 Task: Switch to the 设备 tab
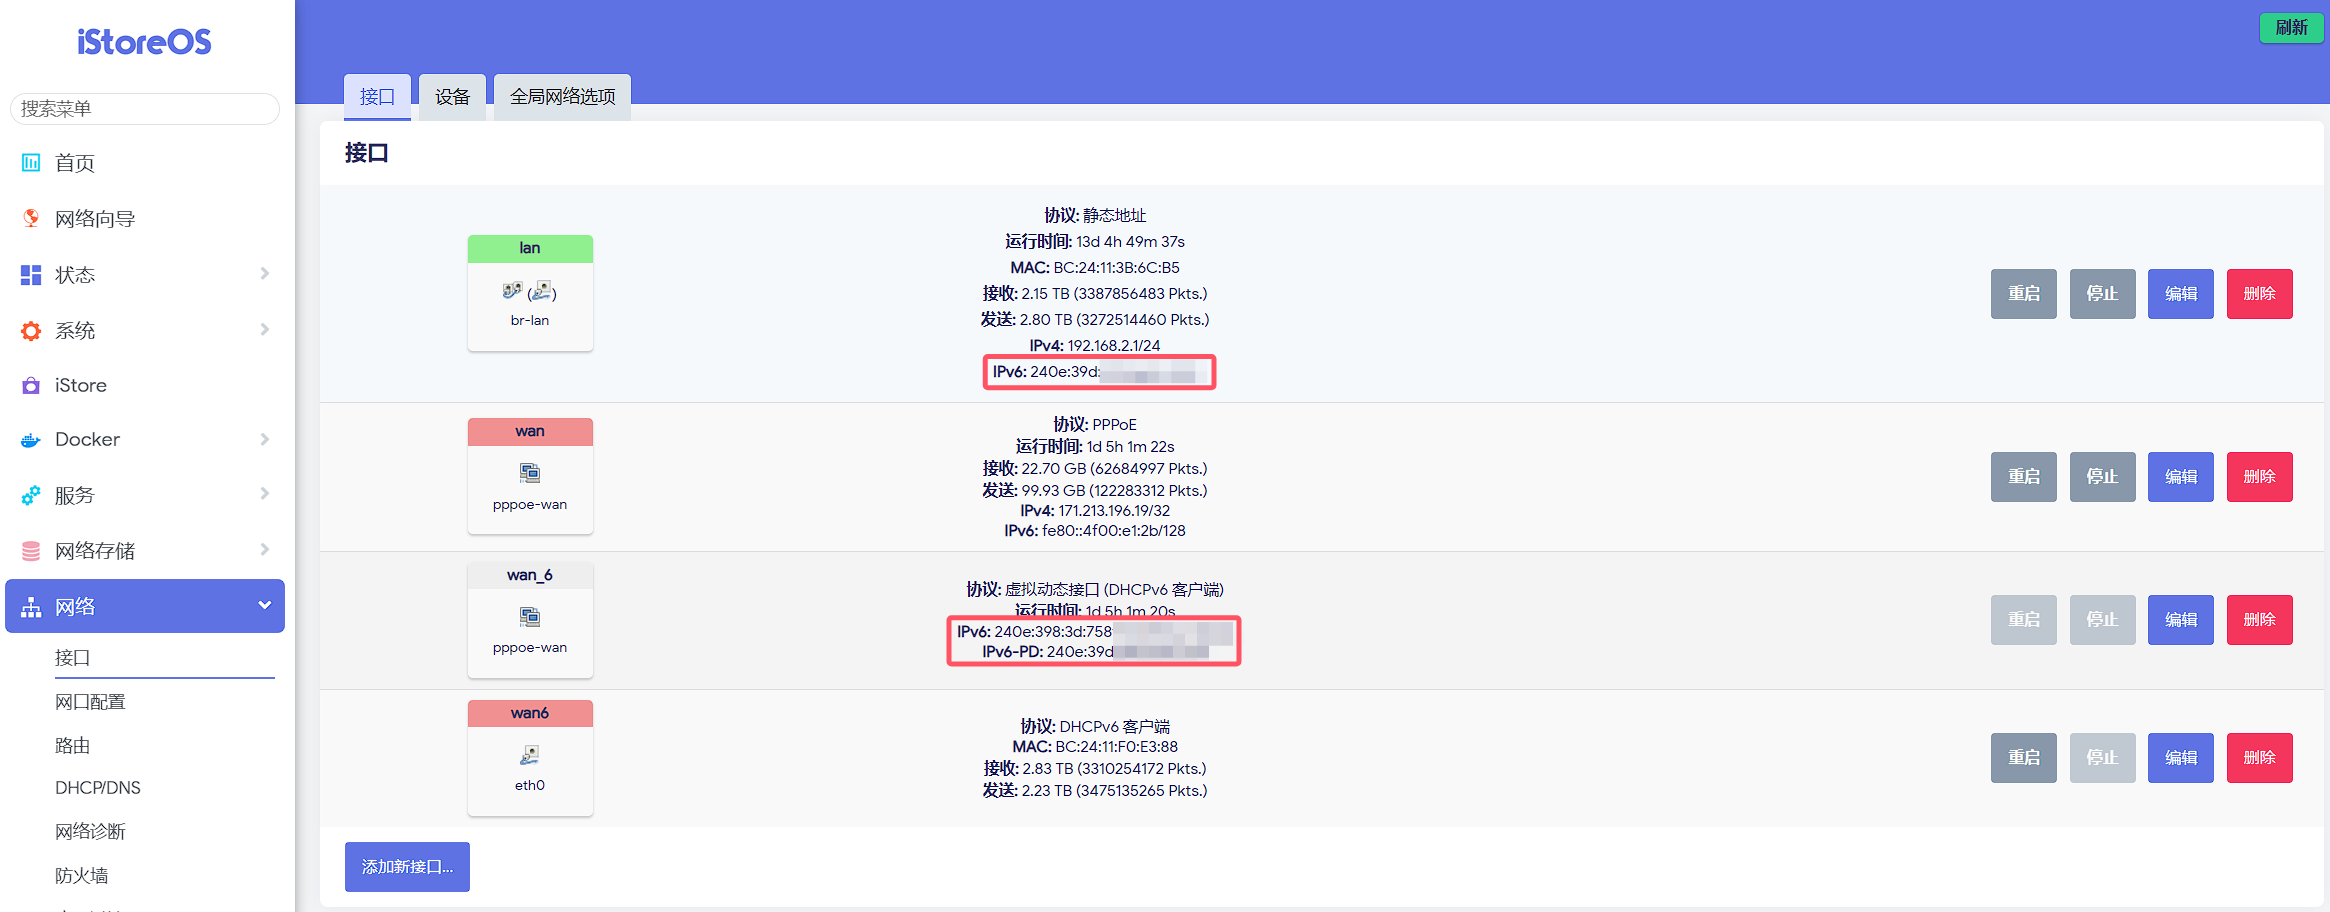tap(452, 97)
